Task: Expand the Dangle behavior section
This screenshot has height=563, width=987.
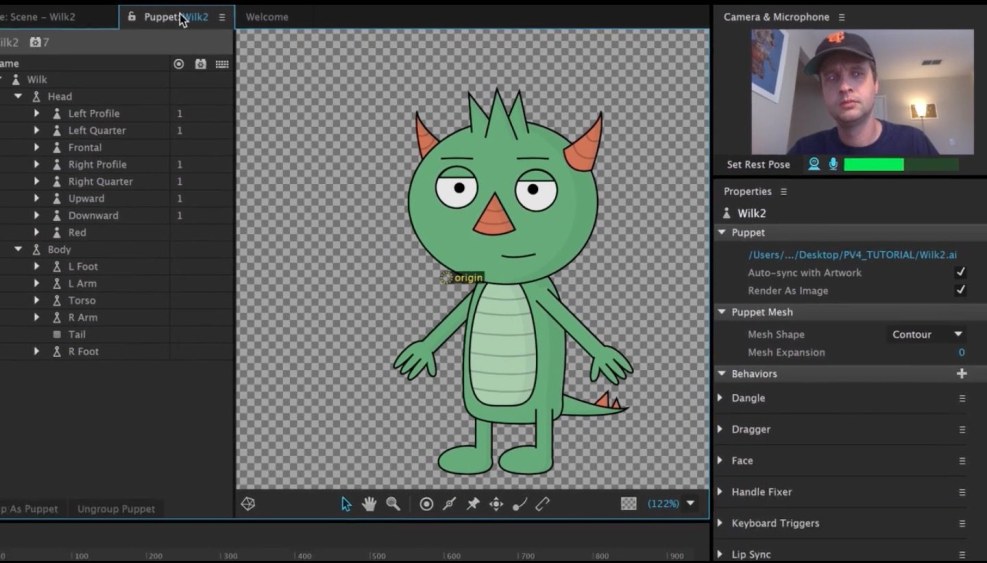Action: [x=720, y=398]
